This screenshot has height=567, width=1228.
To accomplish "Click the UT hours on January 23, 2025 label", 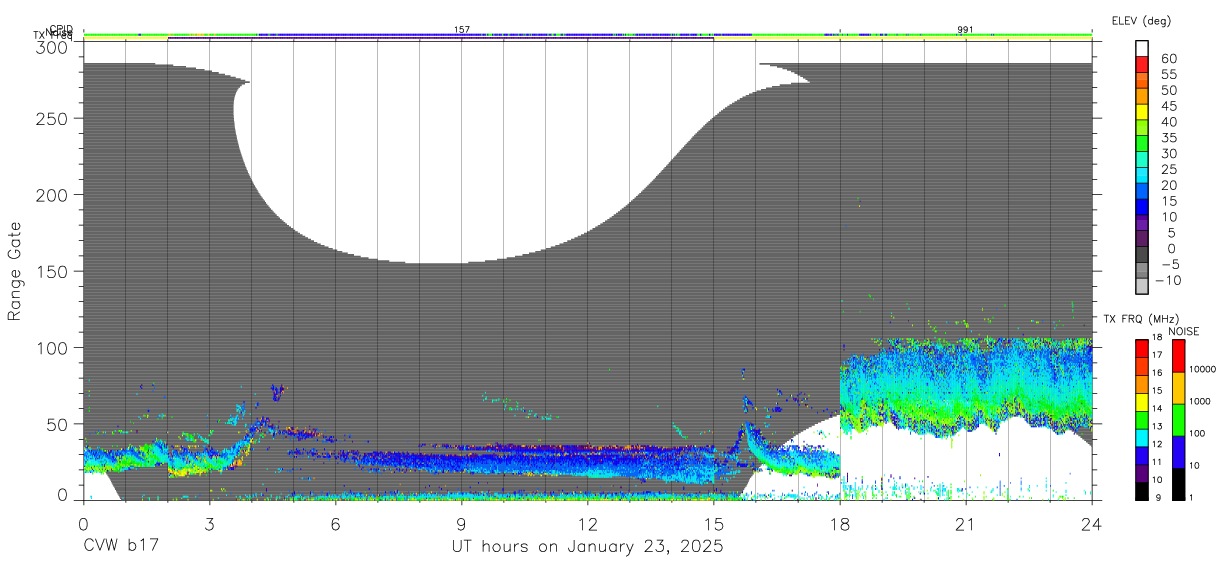I will pos(588,547).
